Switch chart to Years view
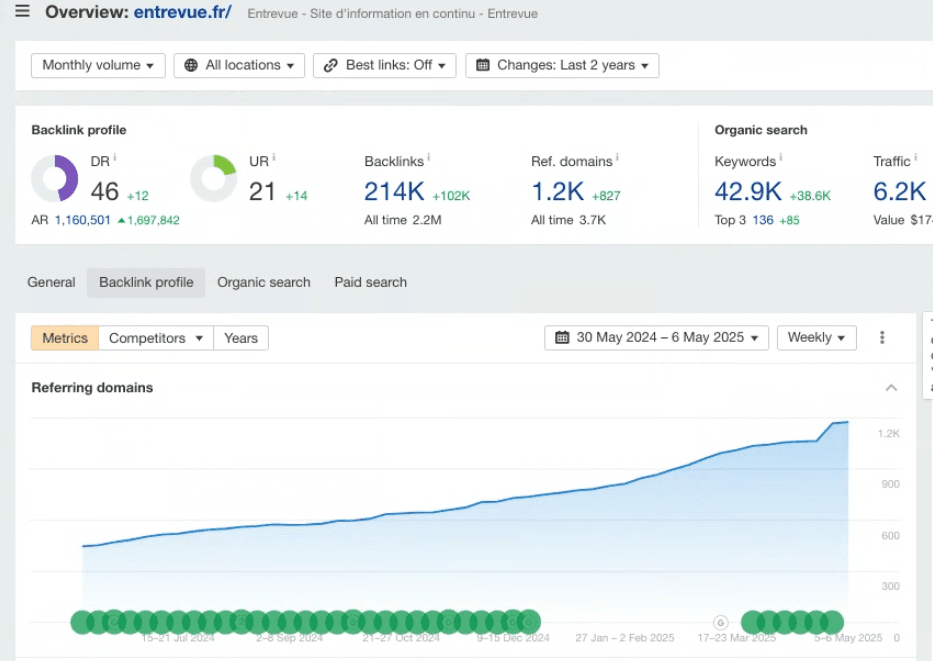Image resolution: width=933 pixels, height=661 pixels. [241, 338]
